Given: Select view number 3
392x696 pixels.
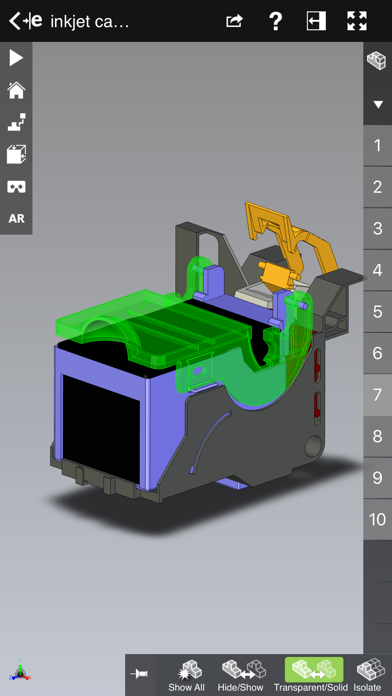Looking at the screenshot, I should click(x=378, y=229).
